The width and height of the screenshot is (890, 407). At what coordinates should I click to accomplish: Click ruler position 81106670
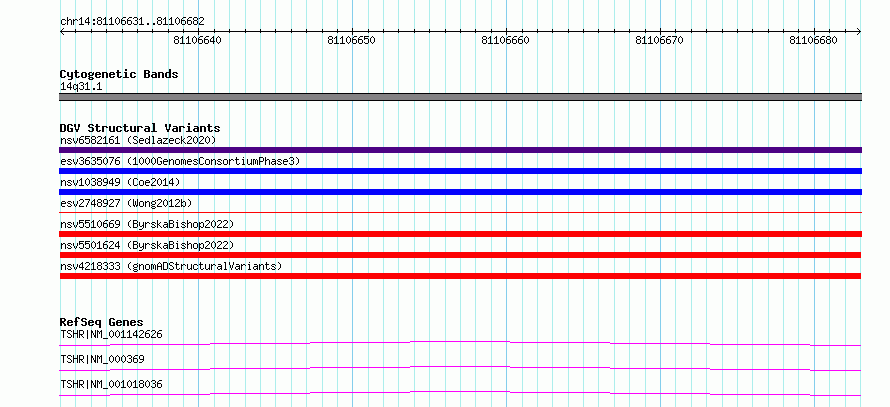(x=660, y=40)
